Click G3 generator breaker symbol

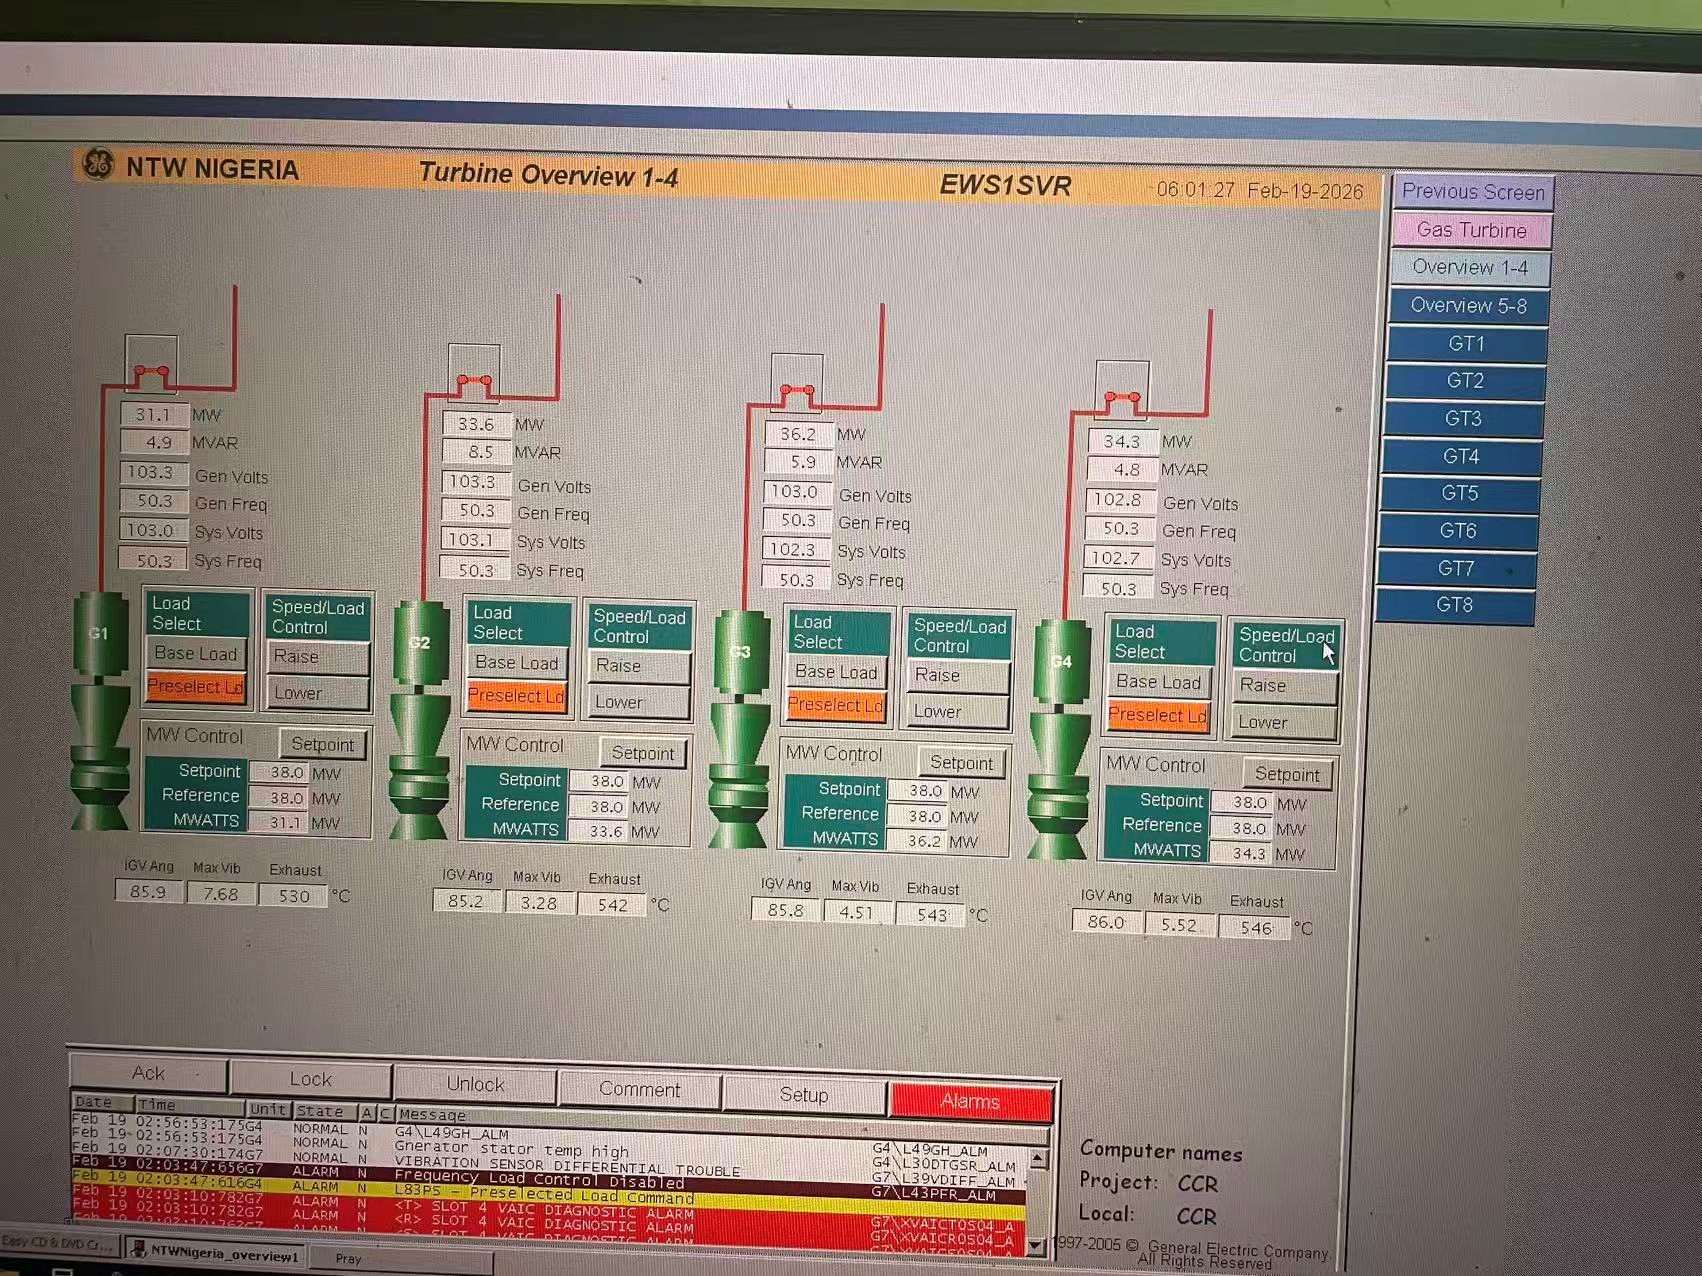pyautogui.click(x=797, y=390)
